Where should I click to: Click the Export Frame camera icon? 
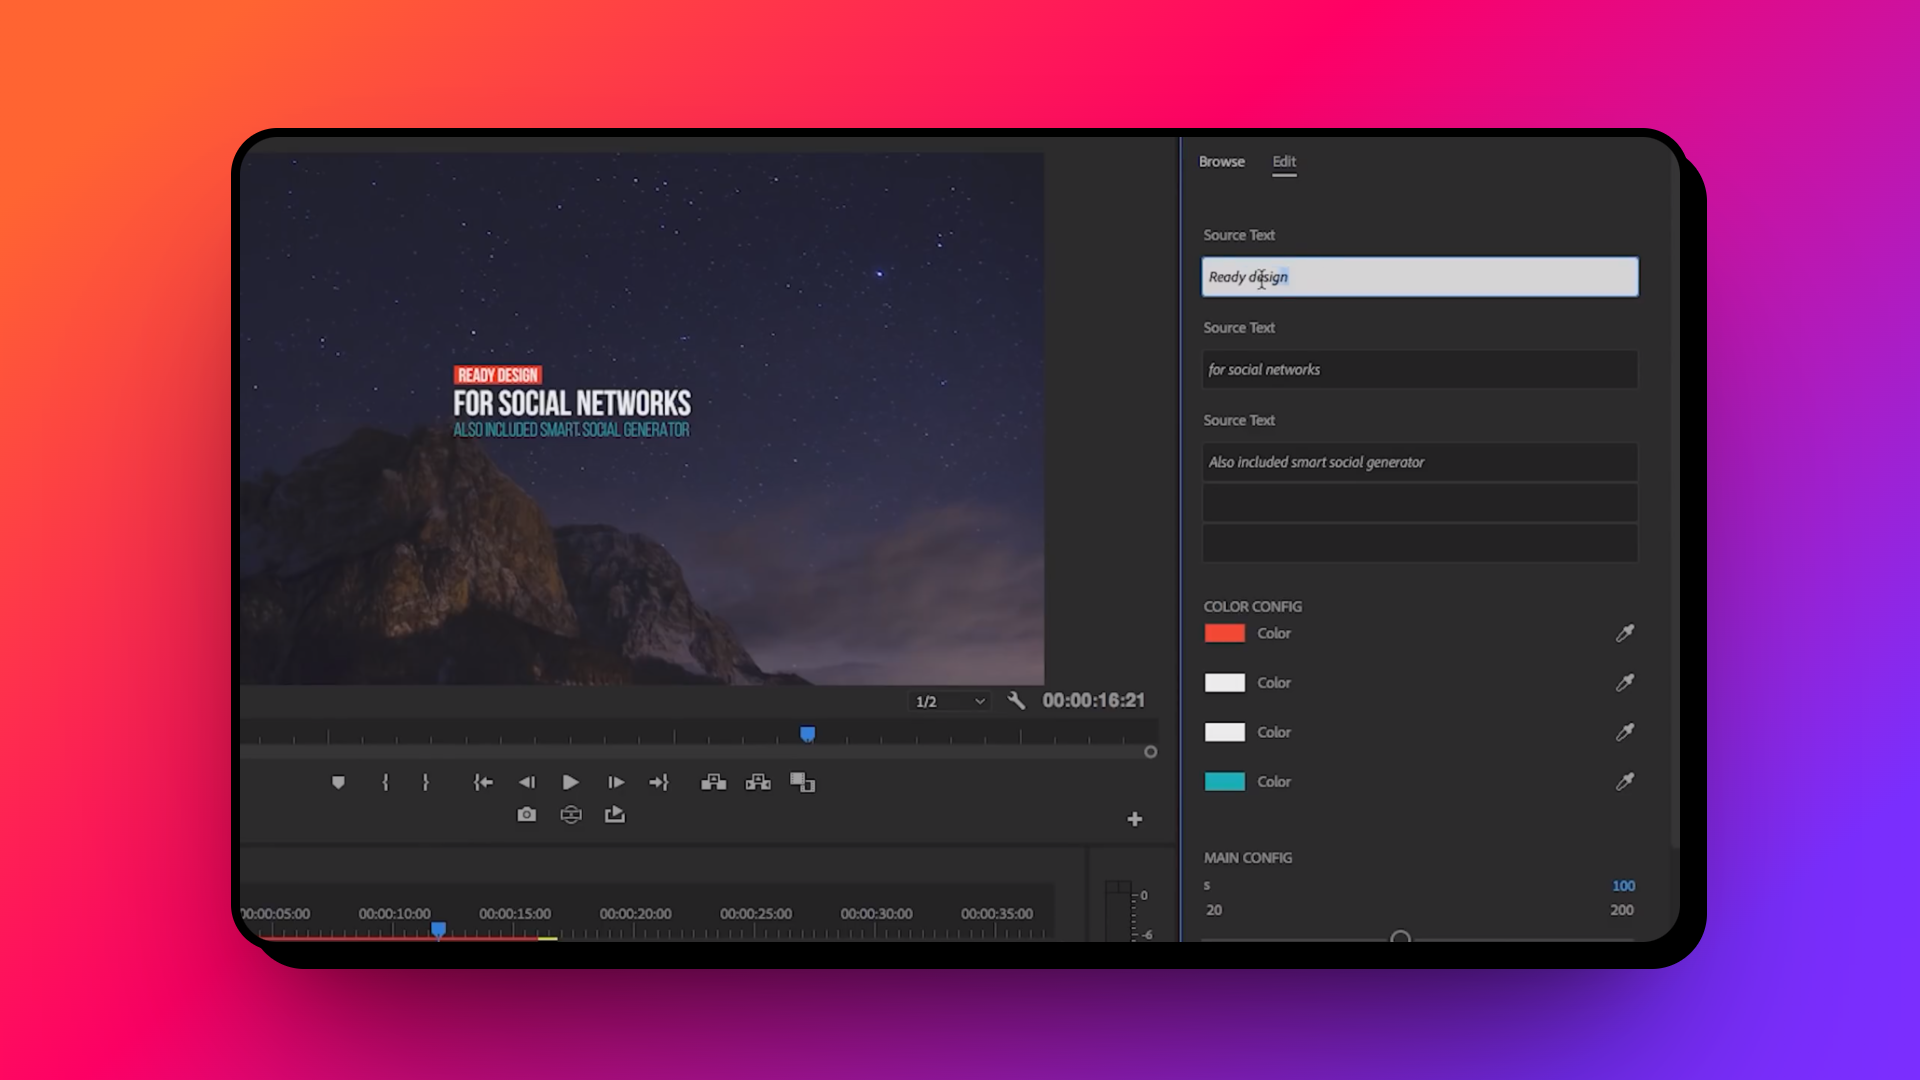click(x=526, y=815)
